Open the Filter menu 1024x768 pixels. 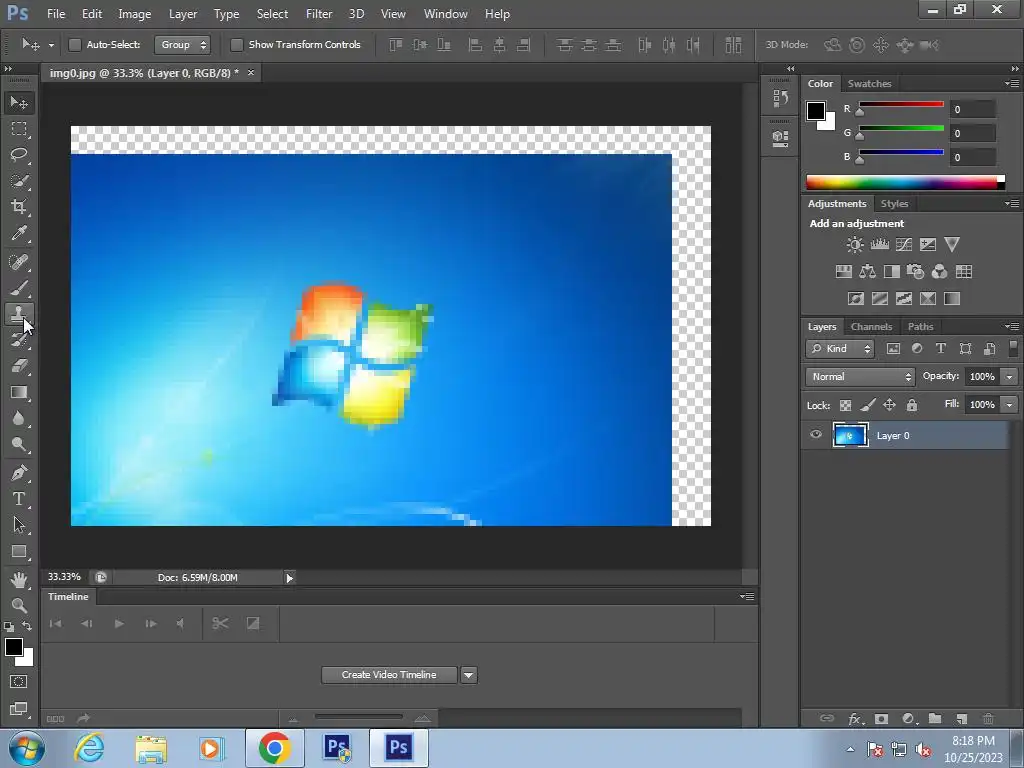pos(319,14)
